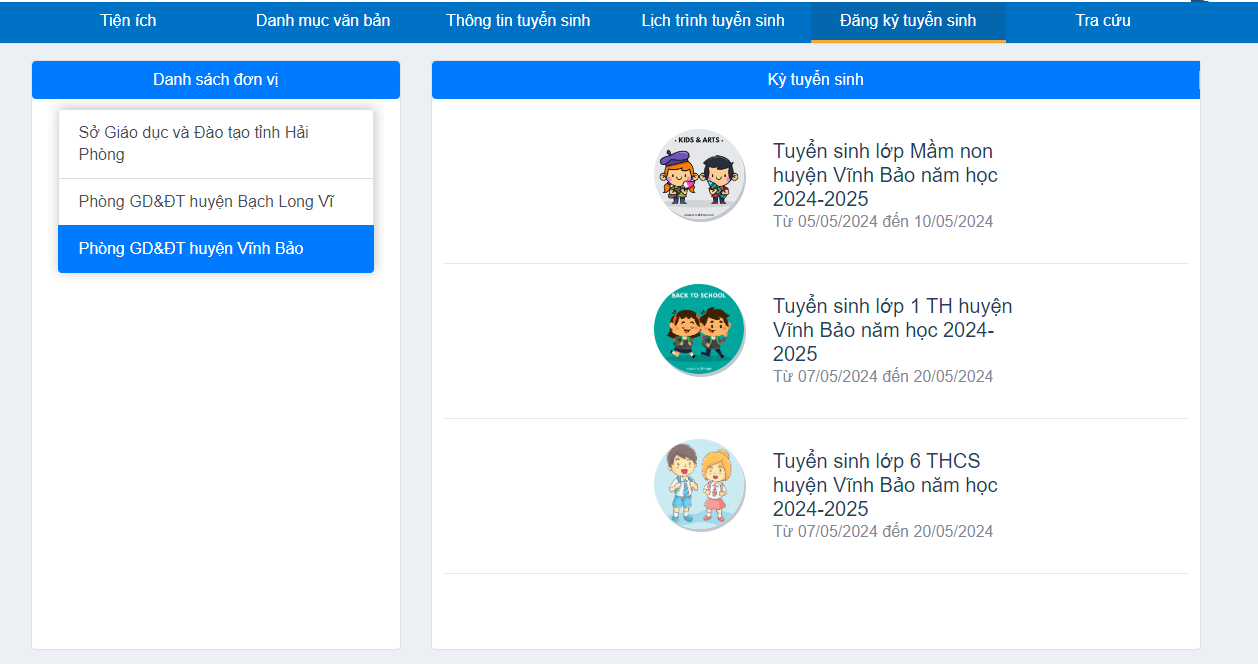Click the Kids & Arts kindergarten enrollment icon
1258x664 pixels.
(699, 175)
